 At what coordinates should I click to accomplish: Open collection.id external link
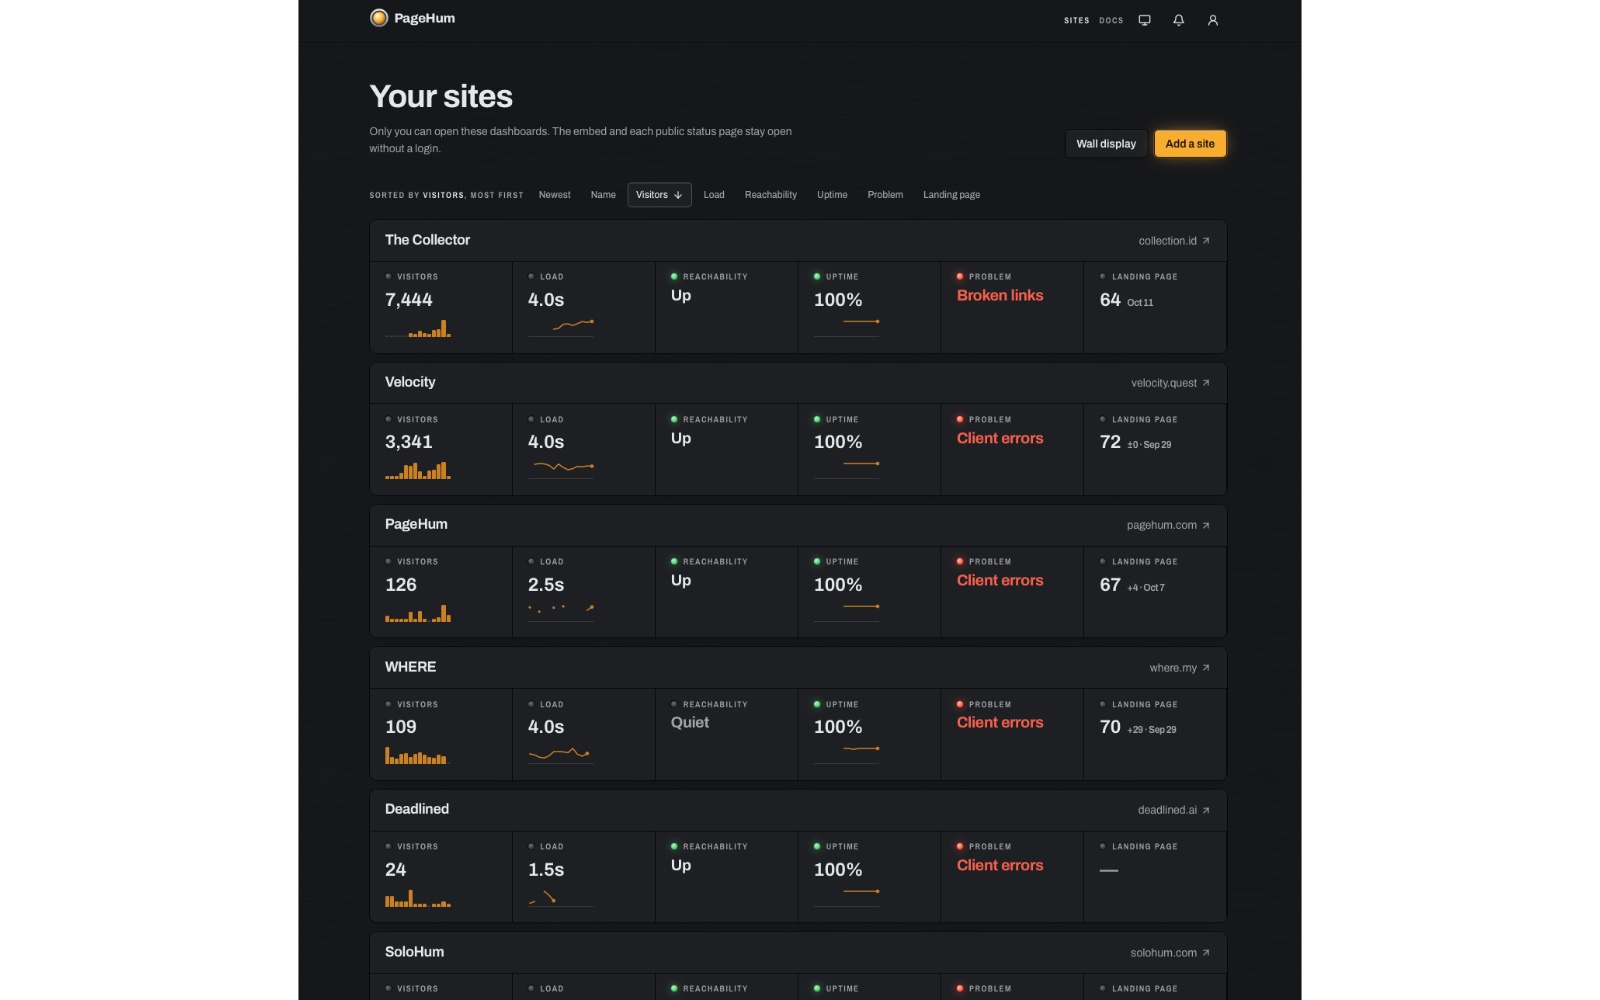[x=1174, y=241]
